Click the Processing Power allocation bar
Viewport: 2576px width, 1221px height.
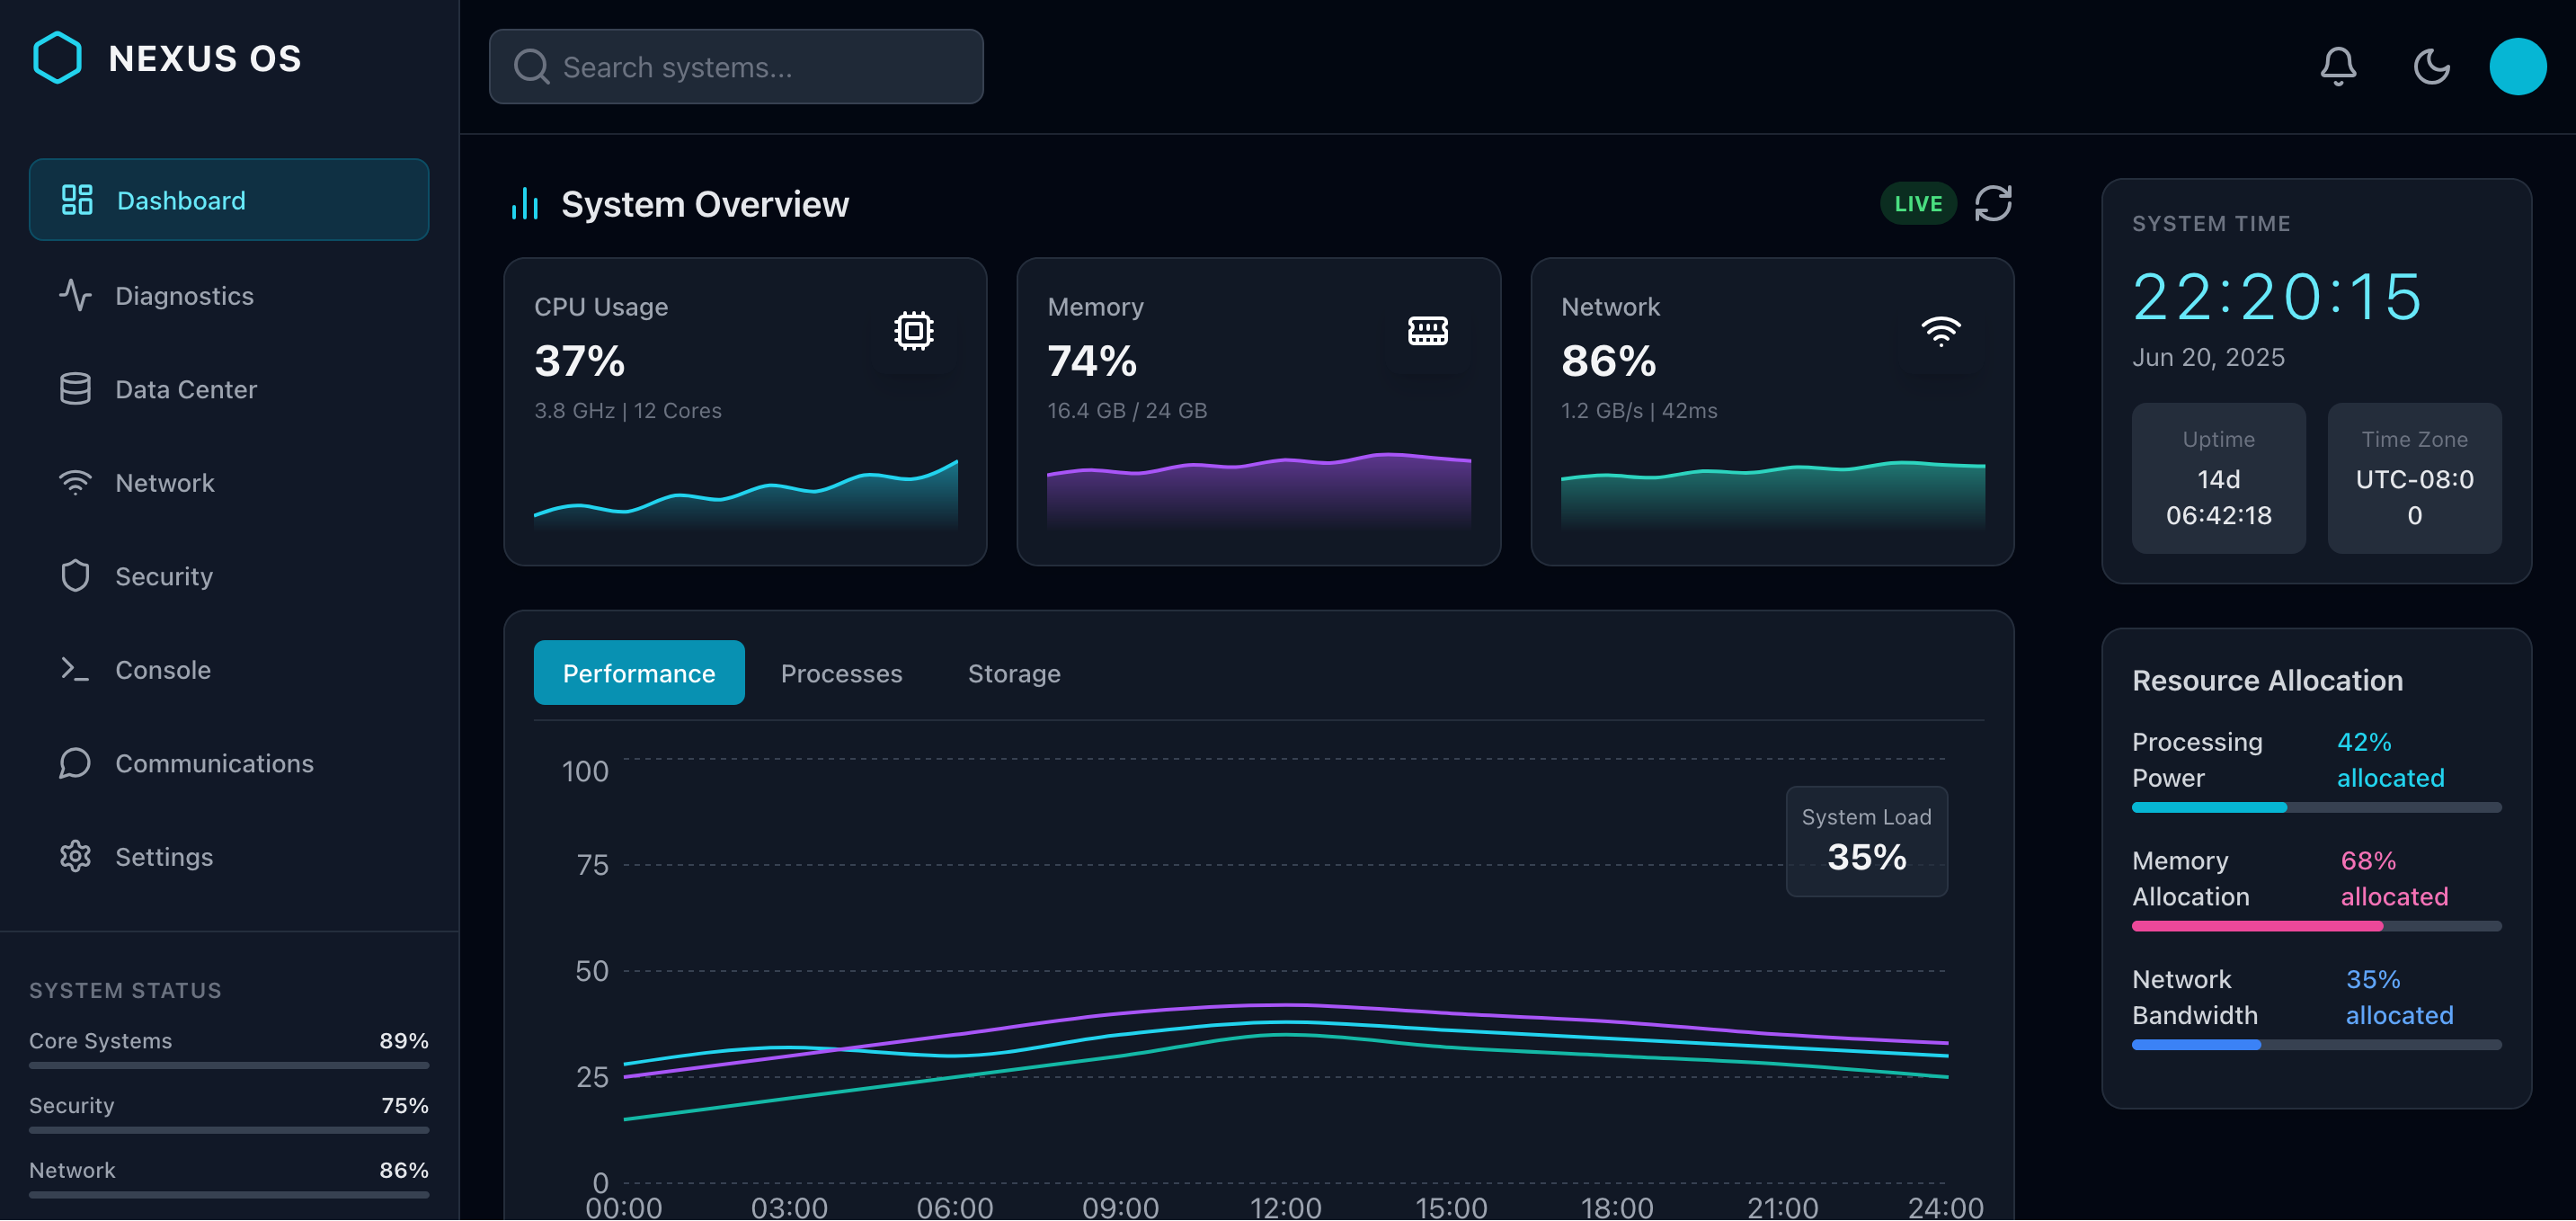coord(2316,808)
